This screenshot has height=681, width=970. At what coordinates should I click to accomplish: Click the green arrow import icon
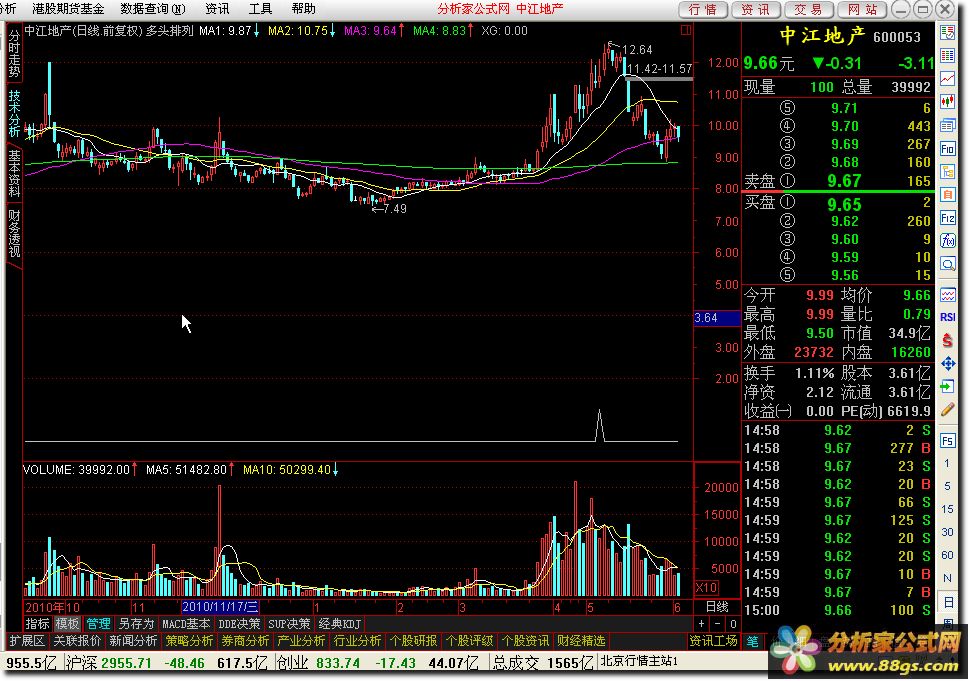pos(947,387)
